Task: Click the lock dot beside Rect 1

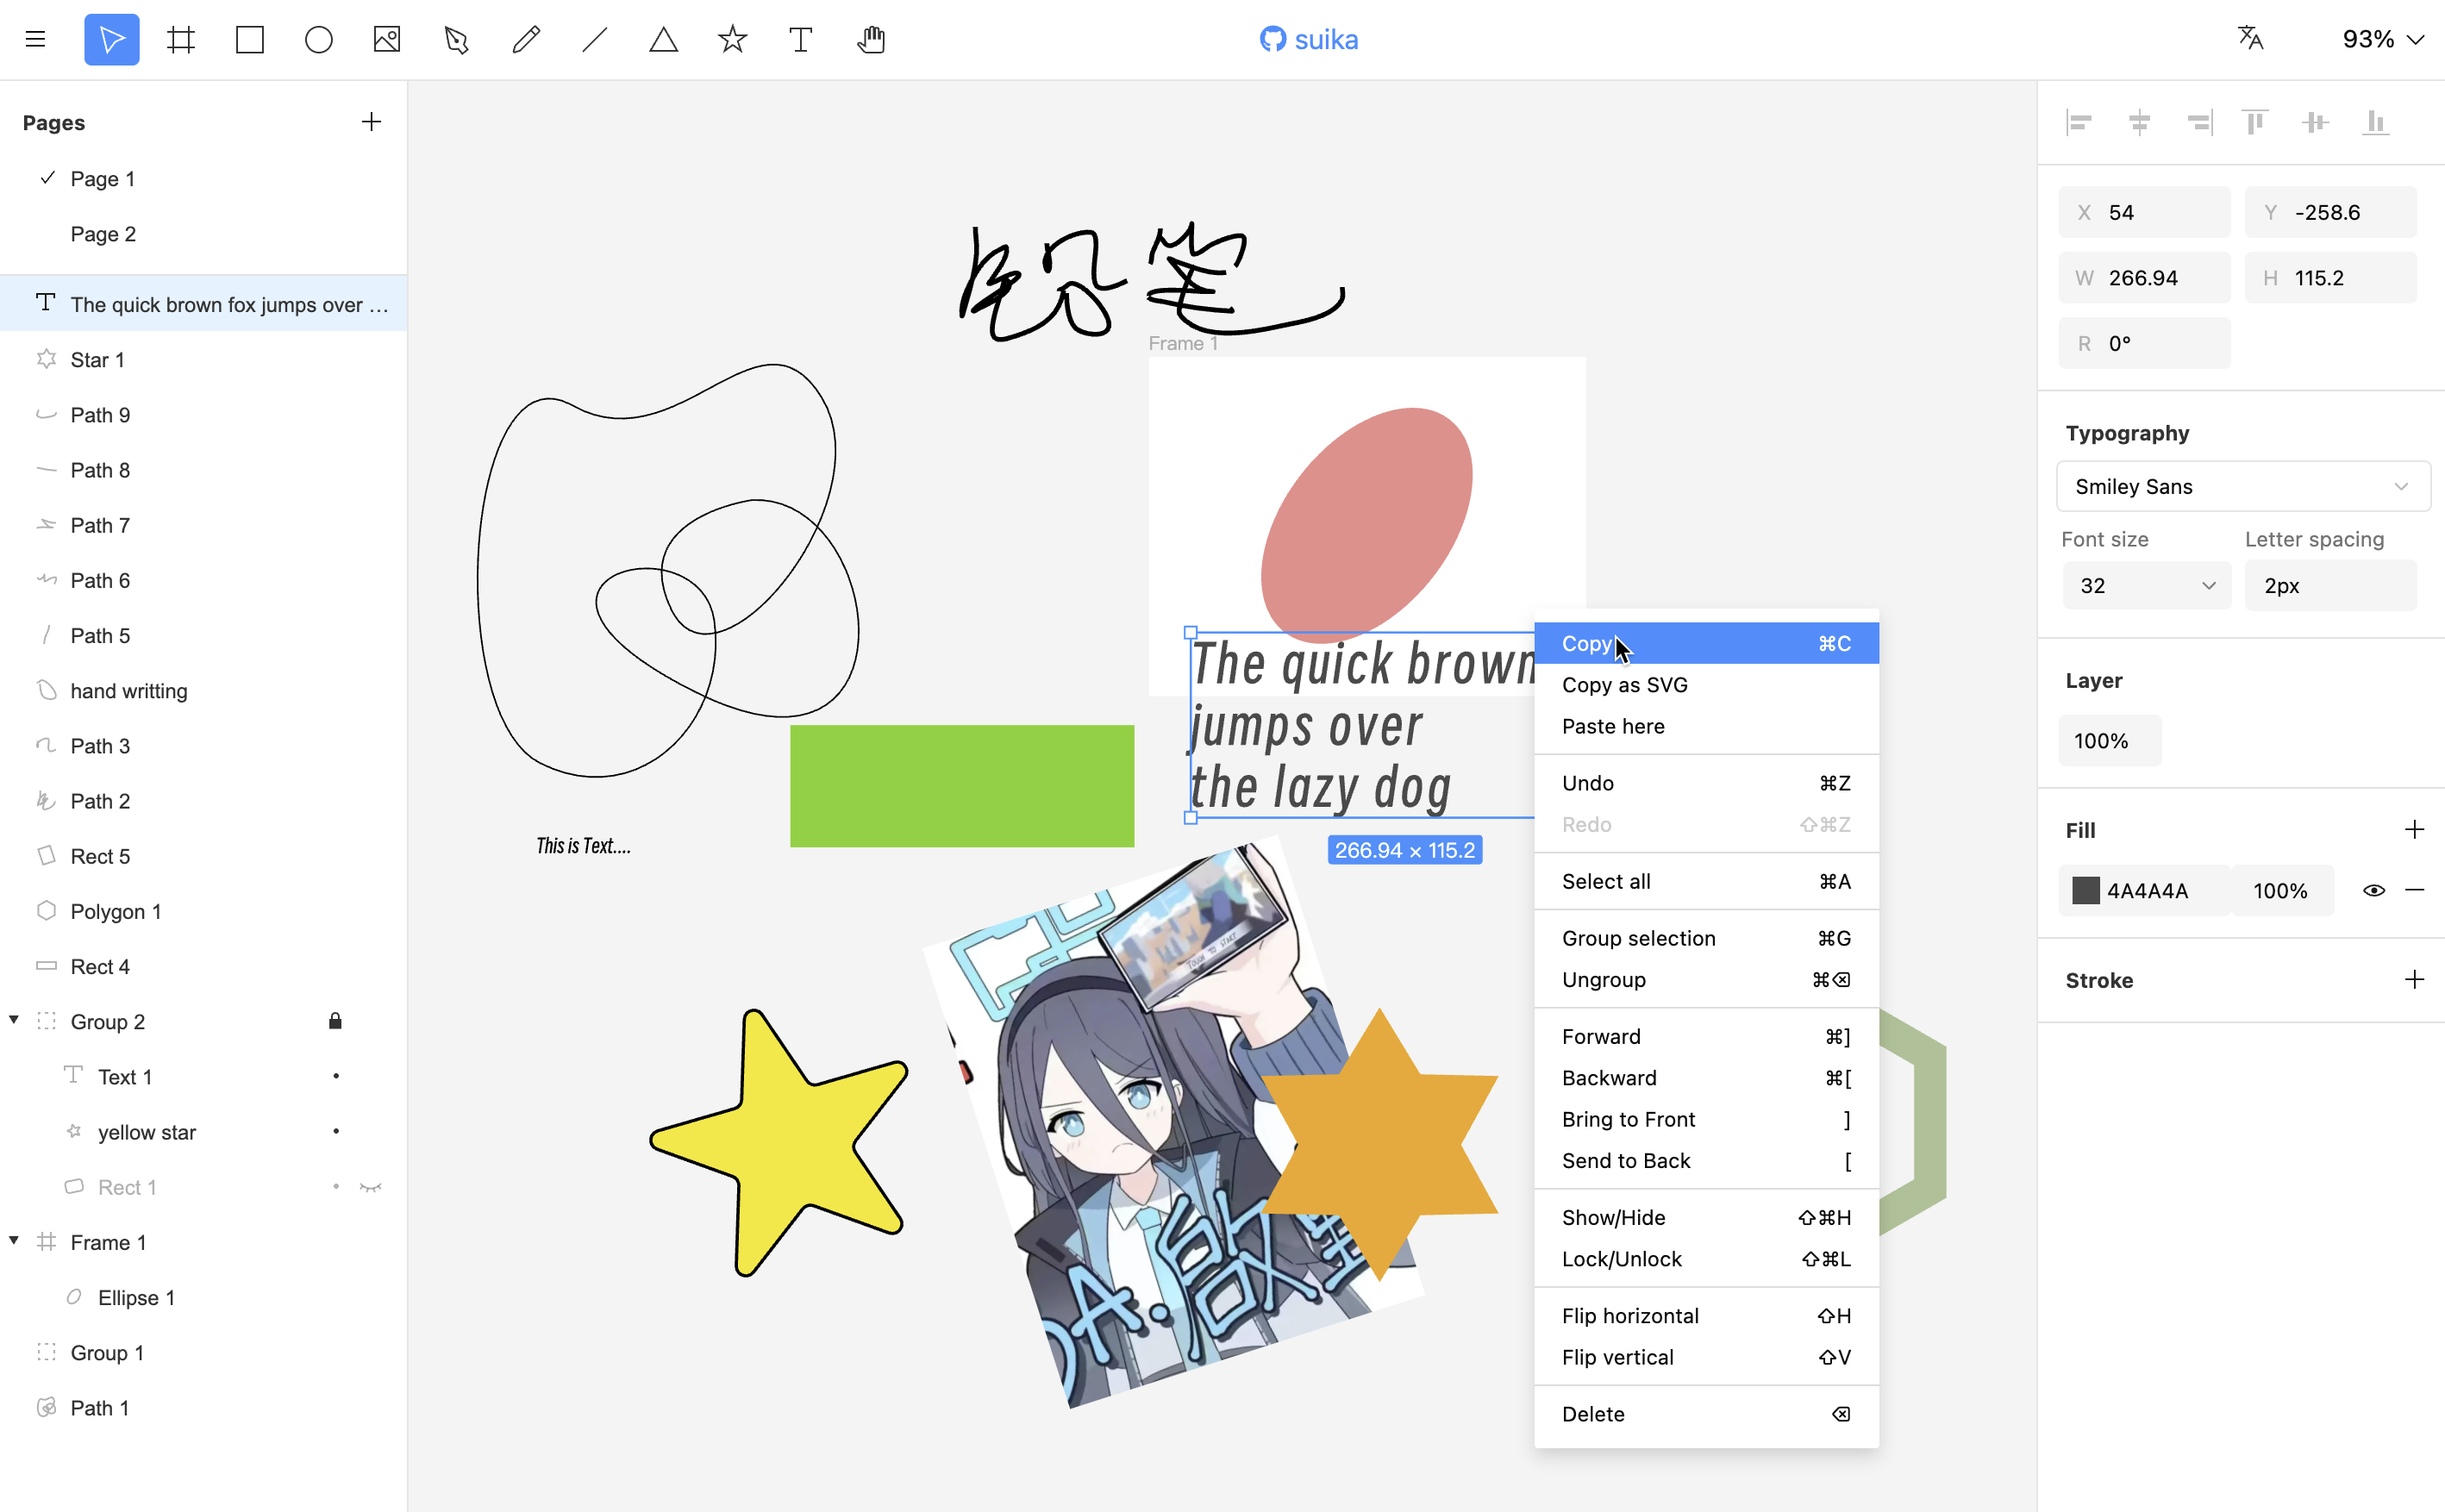Action: pos(336,1187)
